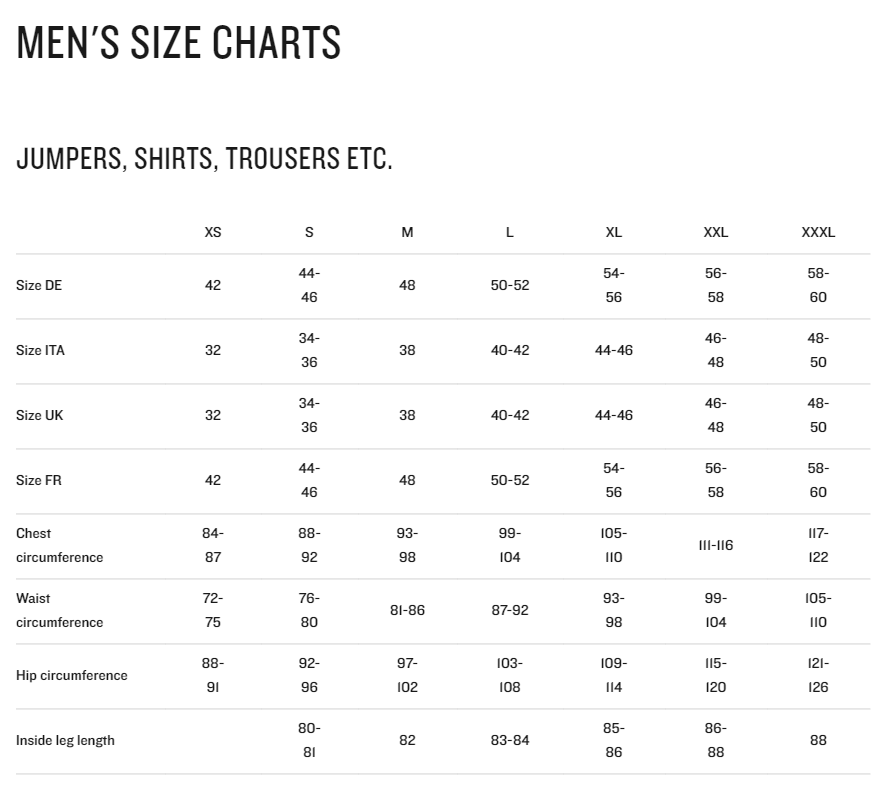This screenshot has width=884, height=796.
Task: Select the 81-86 waist value for M
Action: coord(407,610)
